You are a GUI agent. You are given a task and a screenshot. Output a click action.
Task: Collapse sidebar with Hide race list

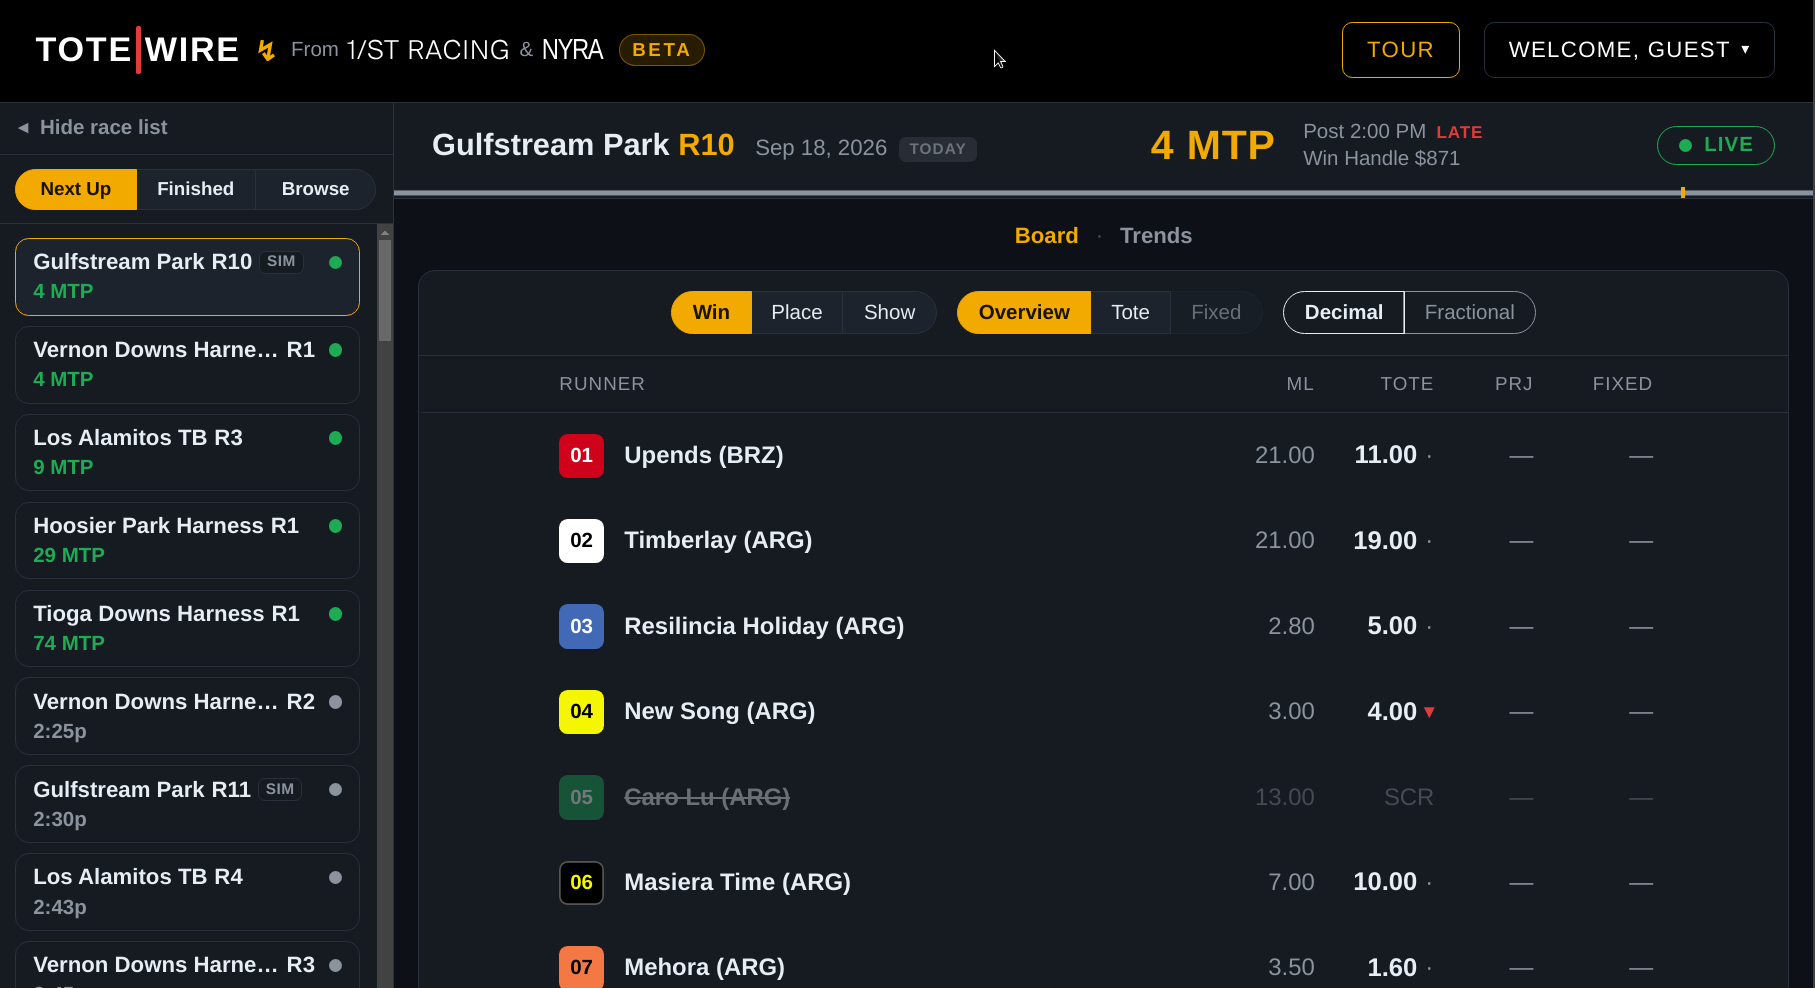[x=93, y=127]
